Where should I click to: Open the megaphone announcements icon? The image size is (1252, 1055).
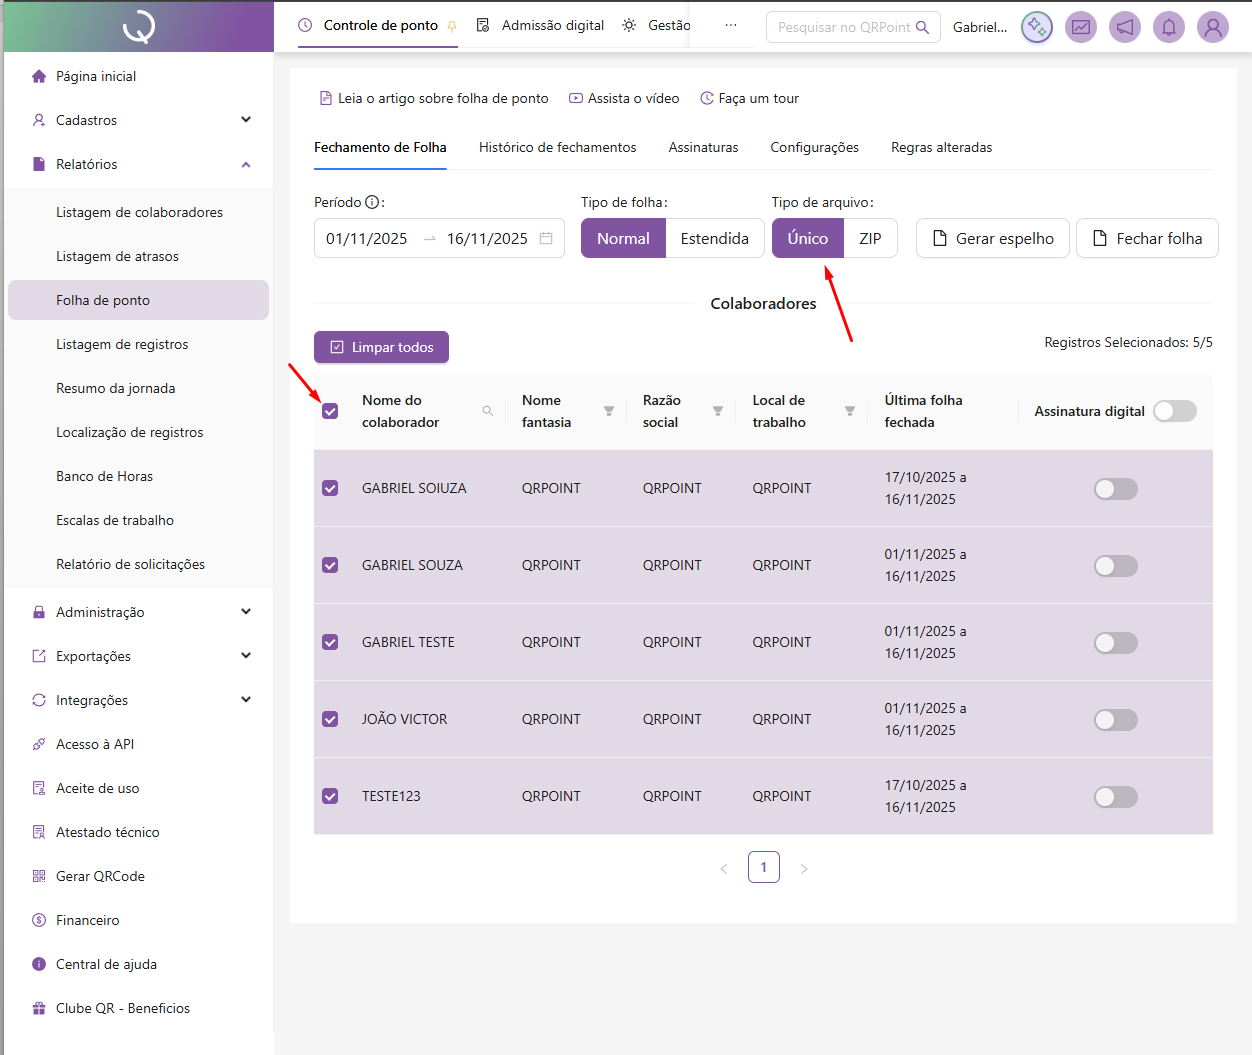(x=1125, y=27)
